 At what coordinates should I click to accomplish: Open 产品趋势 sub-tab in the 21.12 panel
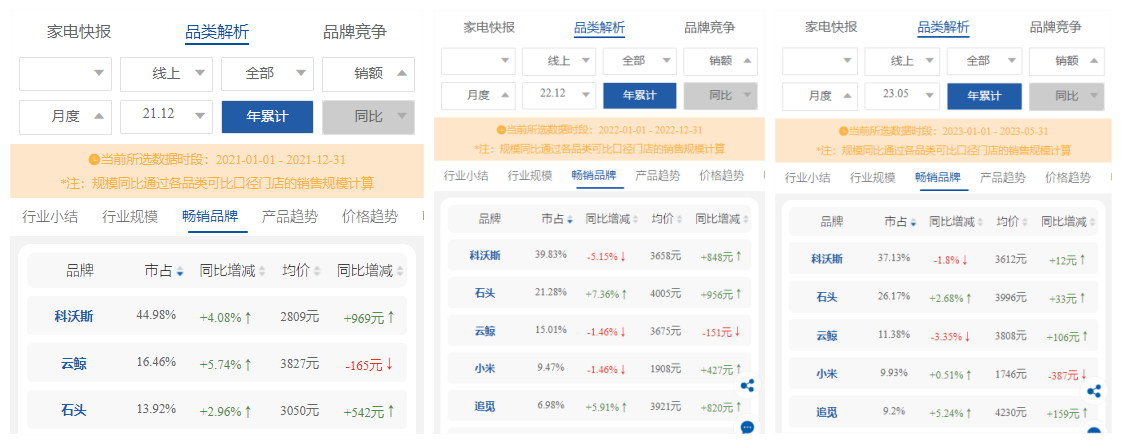(x=290, y=216)
